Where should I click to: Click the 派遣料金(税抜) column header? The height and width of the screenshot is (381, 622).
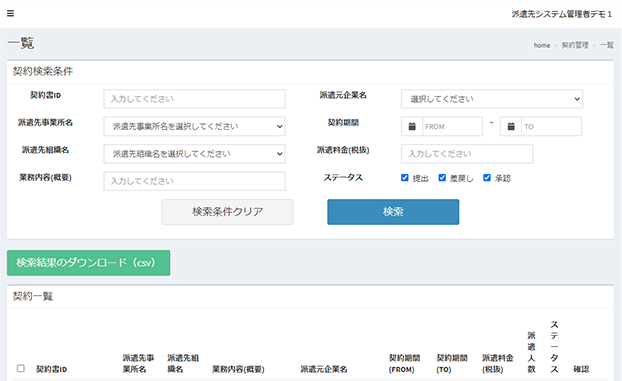tap(497, 364)
